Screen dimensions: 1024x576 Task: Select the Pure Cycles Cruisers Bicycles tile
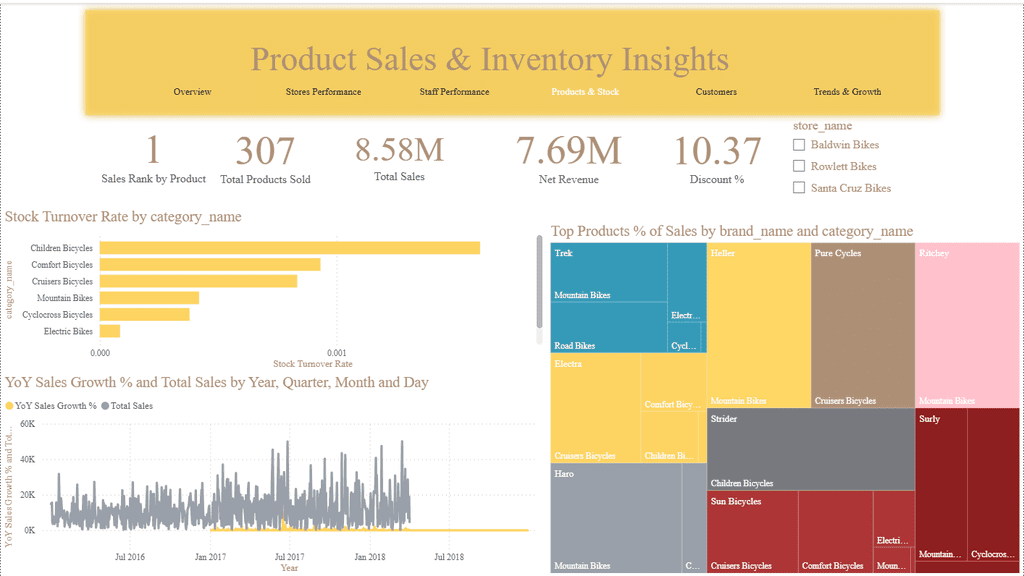tap(863, 325)
